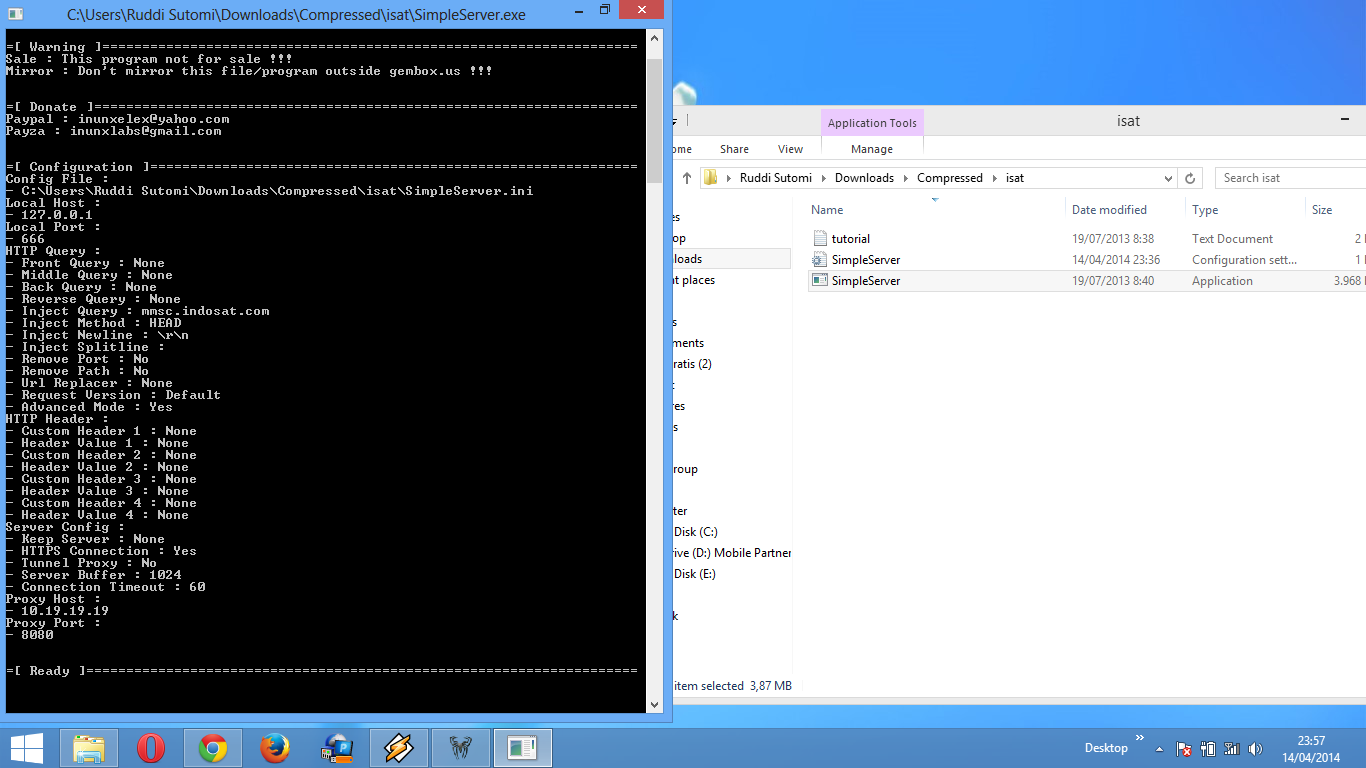Click the Desktop toolbar label on taskbar
The height and width of the screenshot is (768, 1366).
pyautogui.click(x=1106, y=748)
